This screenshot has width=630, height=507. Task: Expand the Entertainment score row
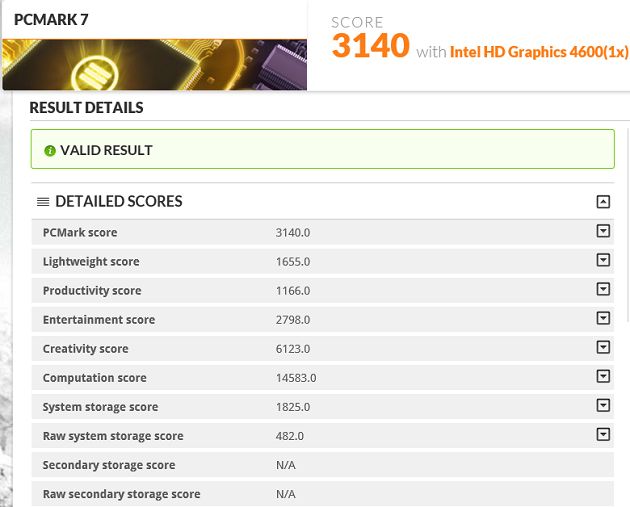(x=603, y=318)
